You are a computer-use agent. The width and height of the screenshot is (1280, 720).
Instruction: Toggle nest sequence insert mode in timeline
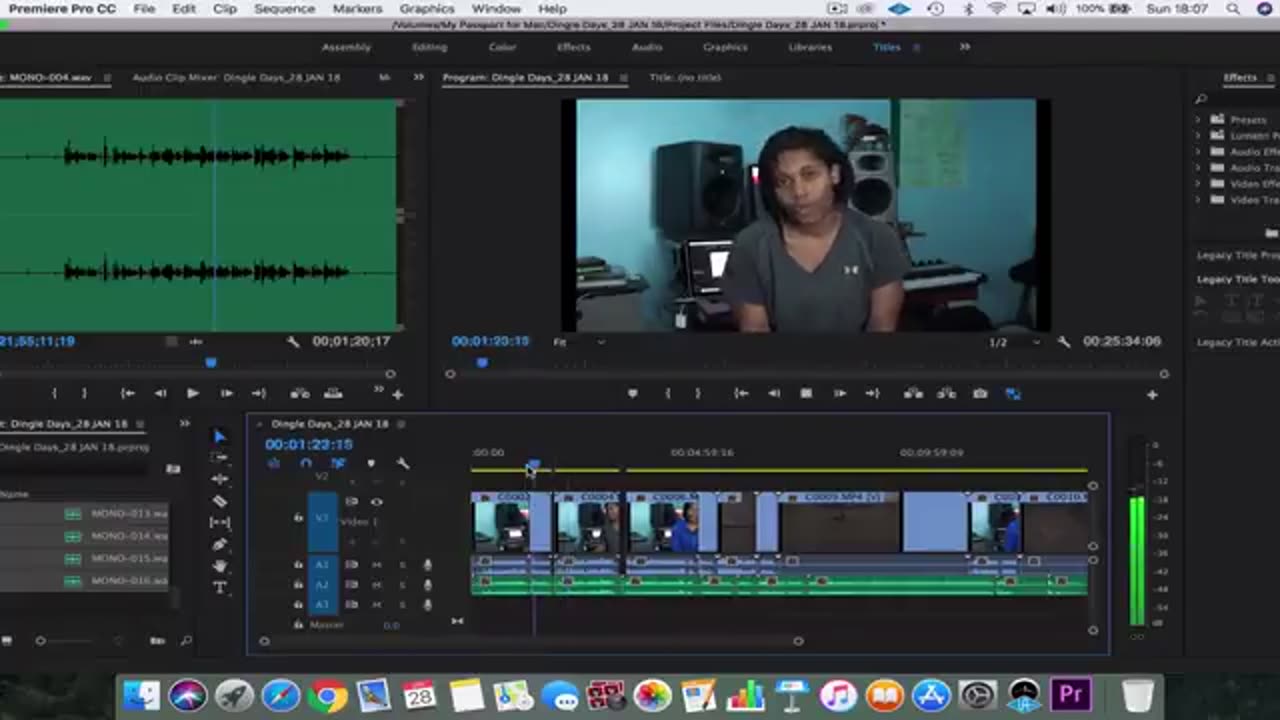[x=273, y=463]
